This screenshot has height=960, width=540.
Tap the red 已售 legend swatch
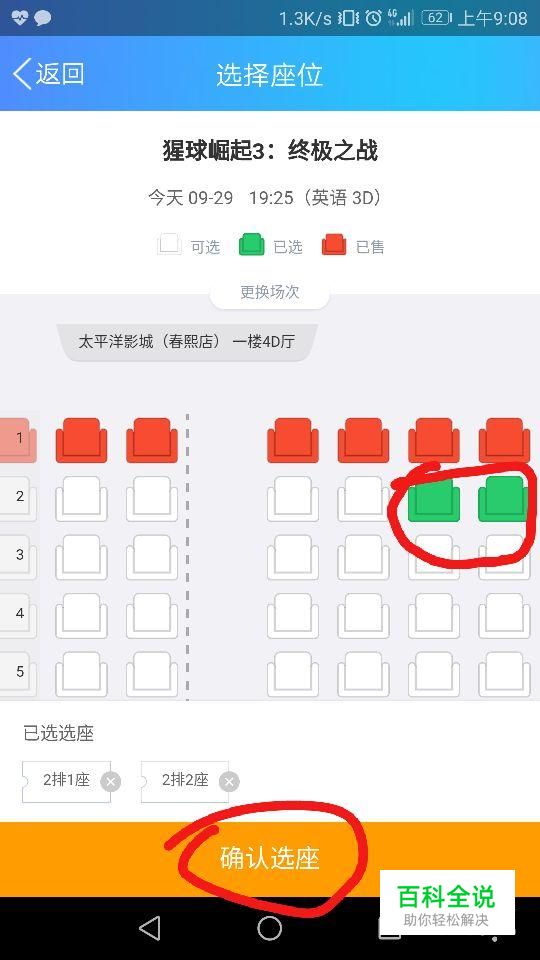tap(334, 245)
